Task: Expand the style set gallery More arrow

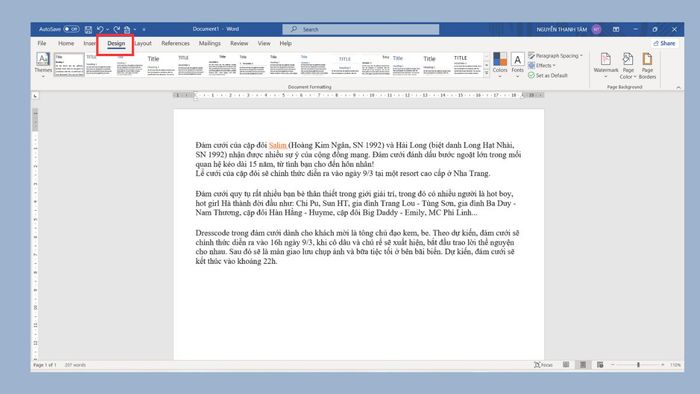Action: click(487, 74)
